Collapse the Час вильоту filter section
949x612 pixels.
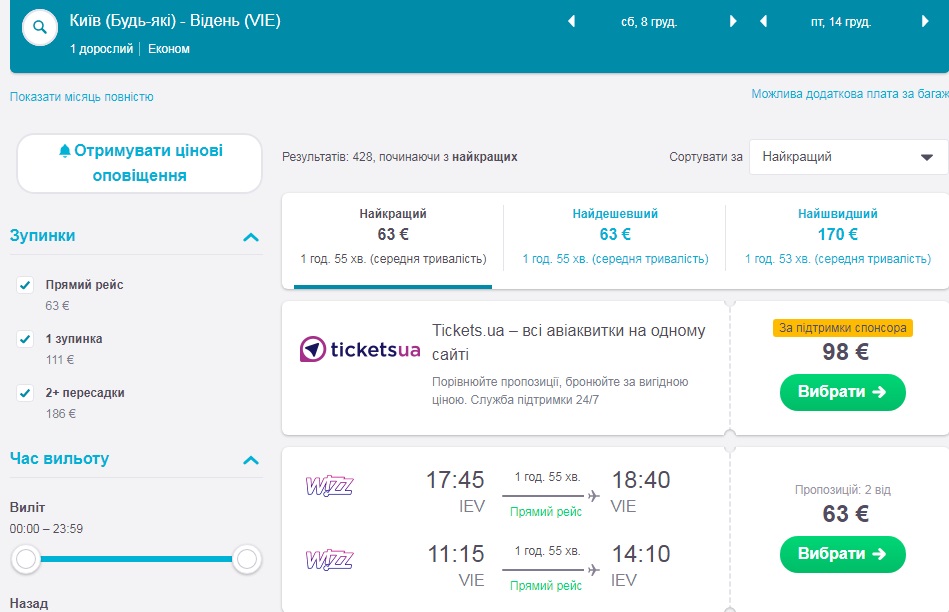click(x=251, y=460)
